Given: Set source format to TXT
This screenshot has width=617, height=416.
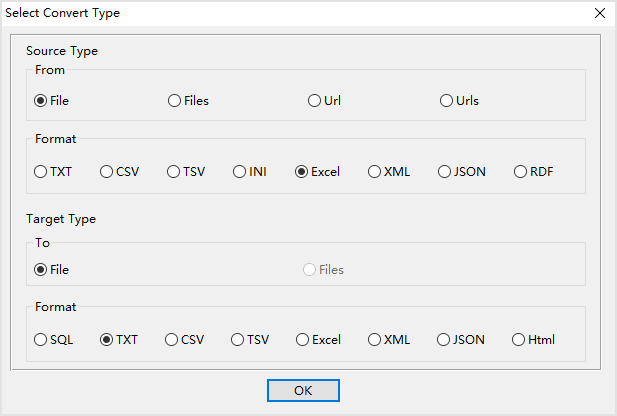Looking at the screenshot, I should [41, 171].
